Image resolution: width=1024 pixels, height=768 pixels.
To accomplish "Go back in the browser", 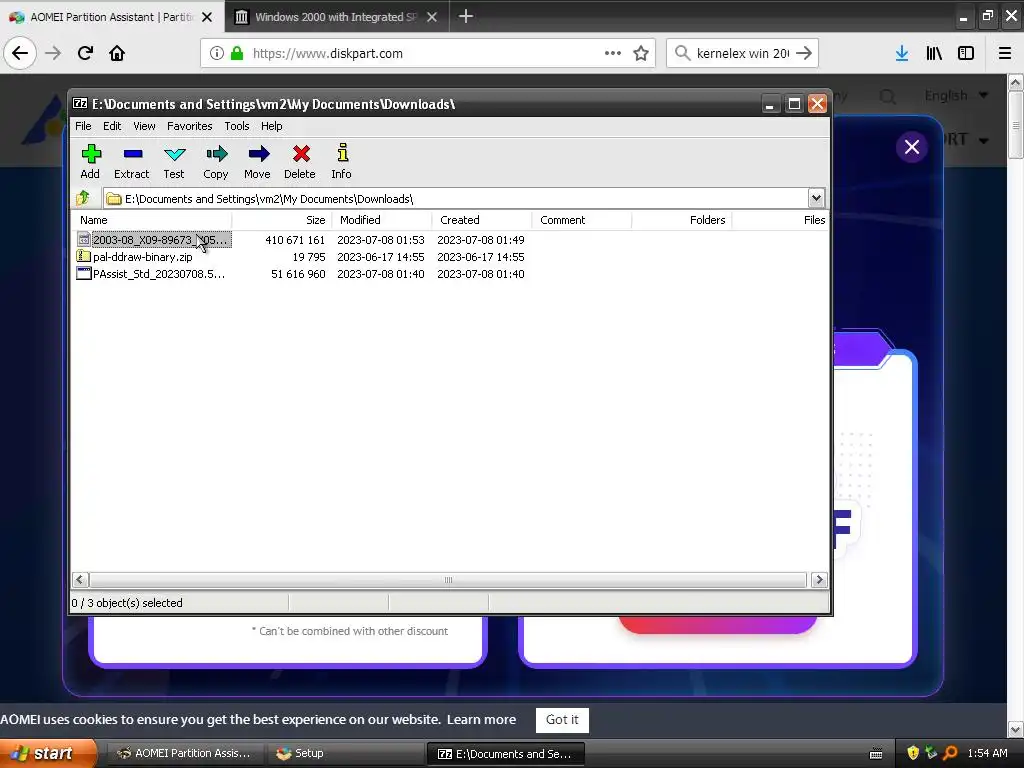I will [x=20, y=53].
